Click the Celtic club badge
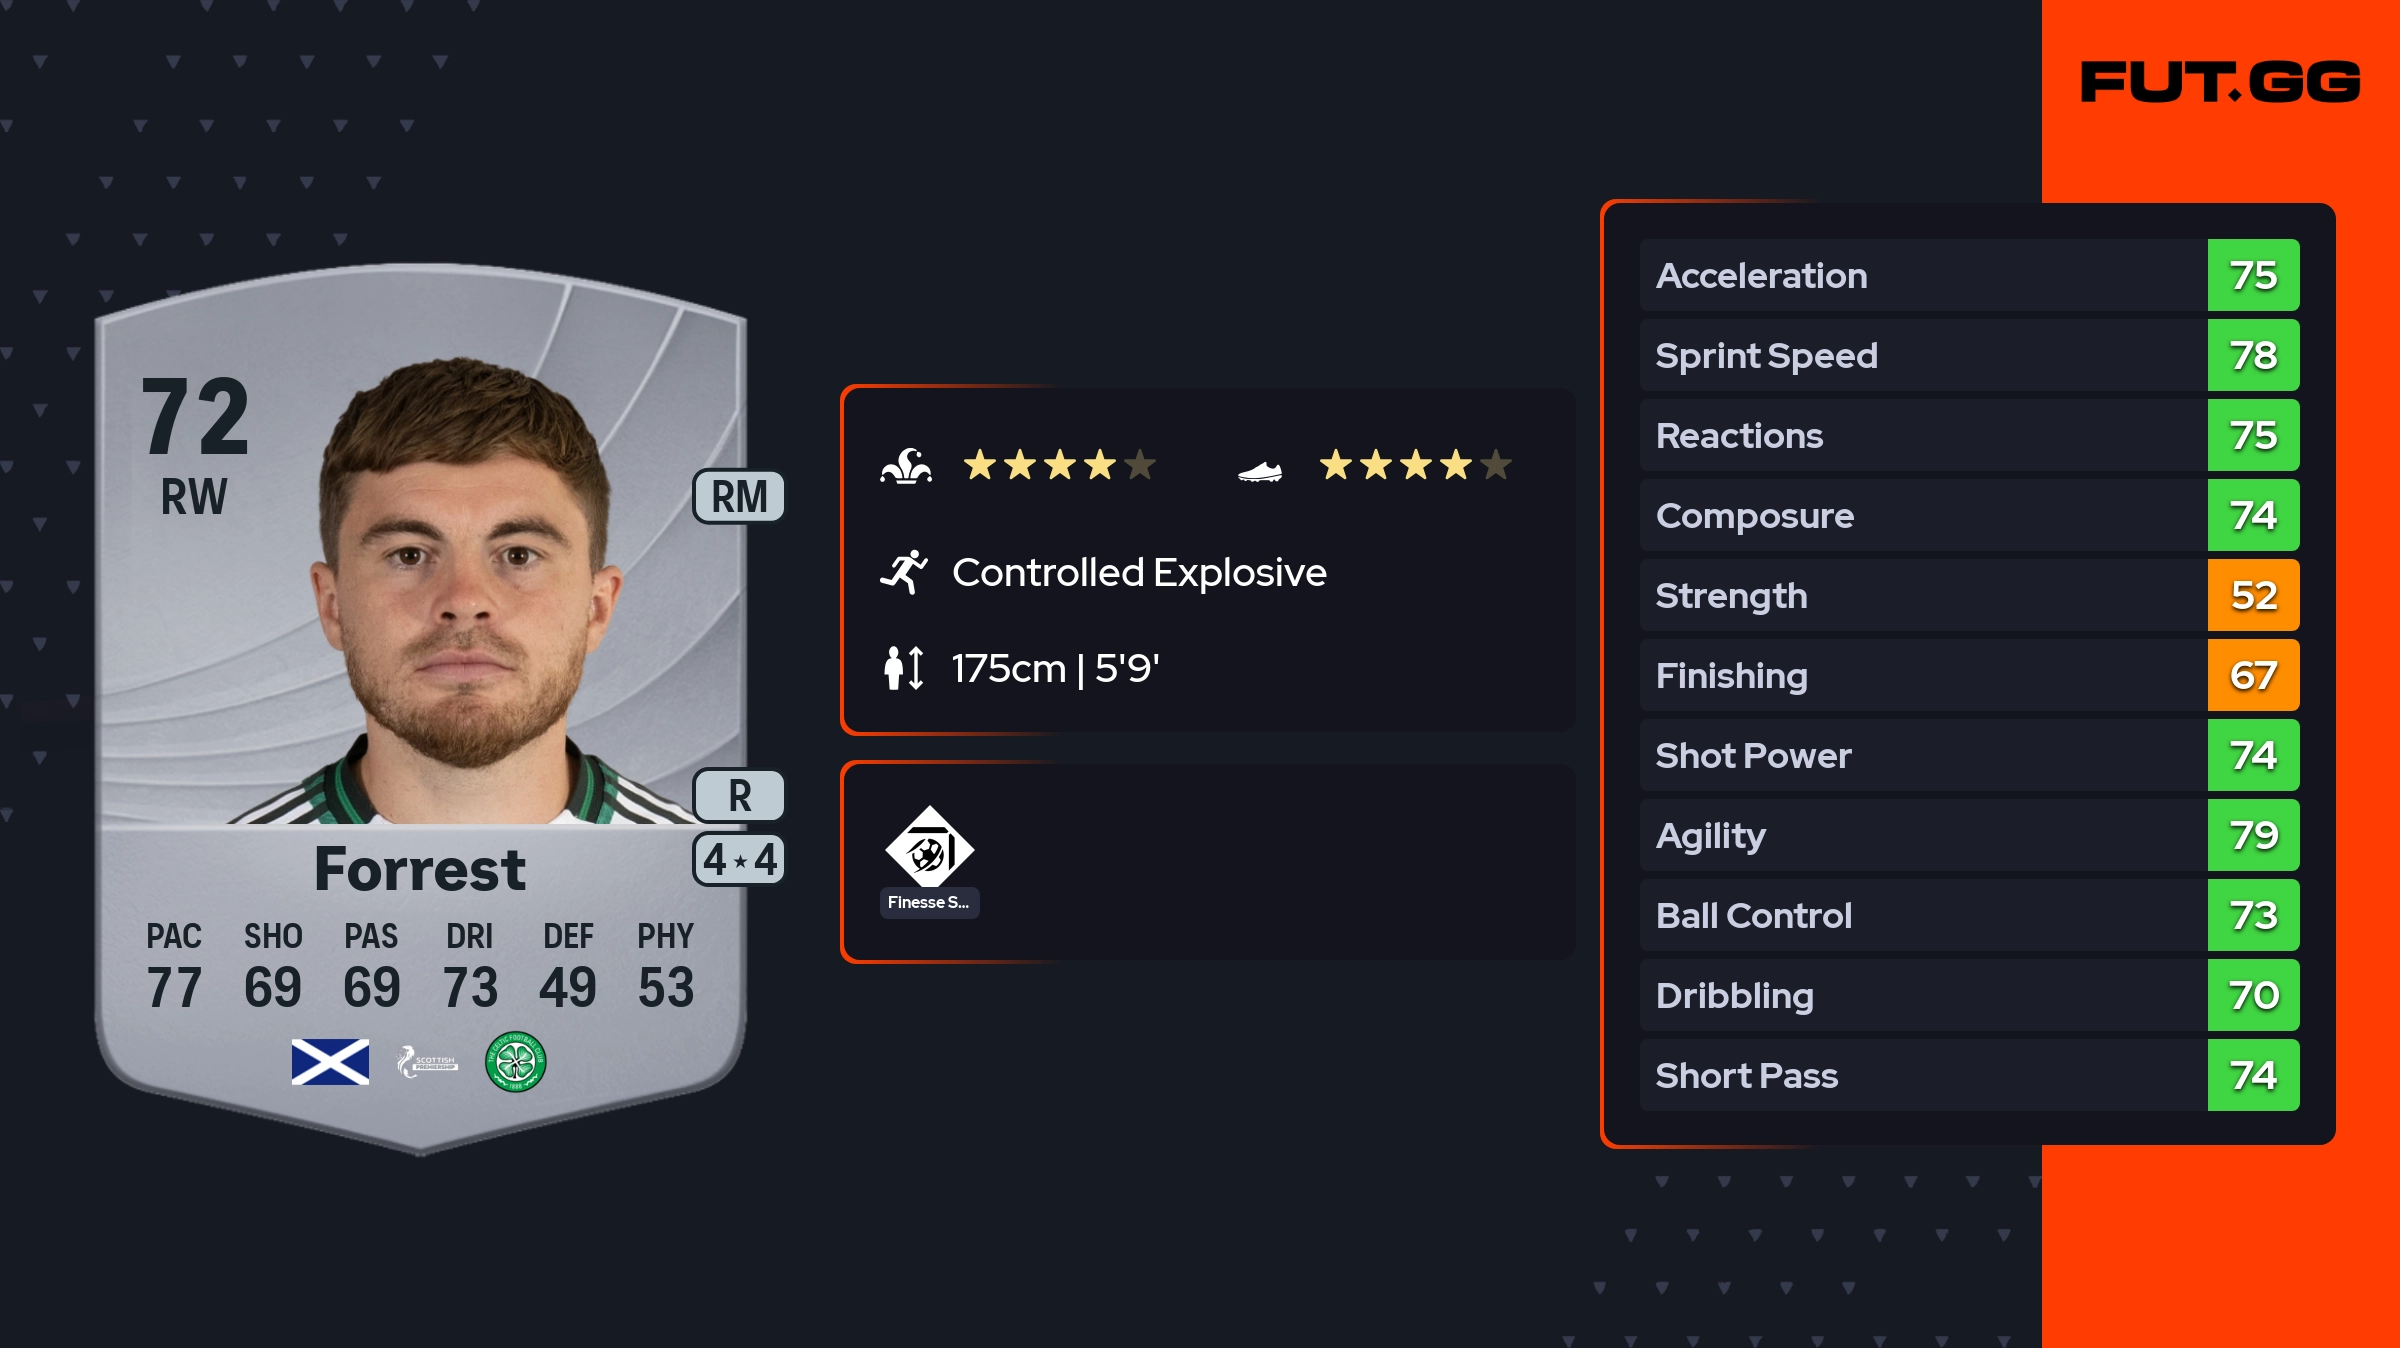The width and height of the screenshot is (2400, 1348). (x=515, y=1062)
